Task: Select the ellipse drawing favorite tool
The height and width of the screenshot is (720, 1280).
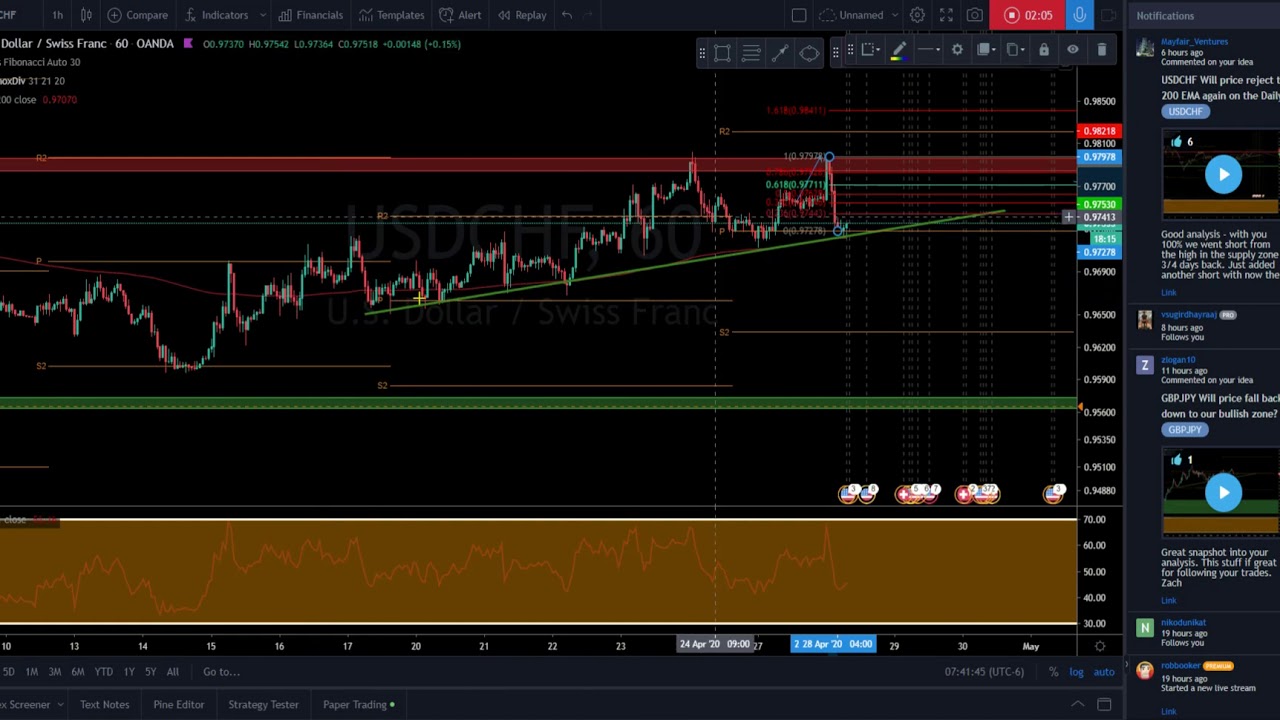Action: tap(809, 53)
